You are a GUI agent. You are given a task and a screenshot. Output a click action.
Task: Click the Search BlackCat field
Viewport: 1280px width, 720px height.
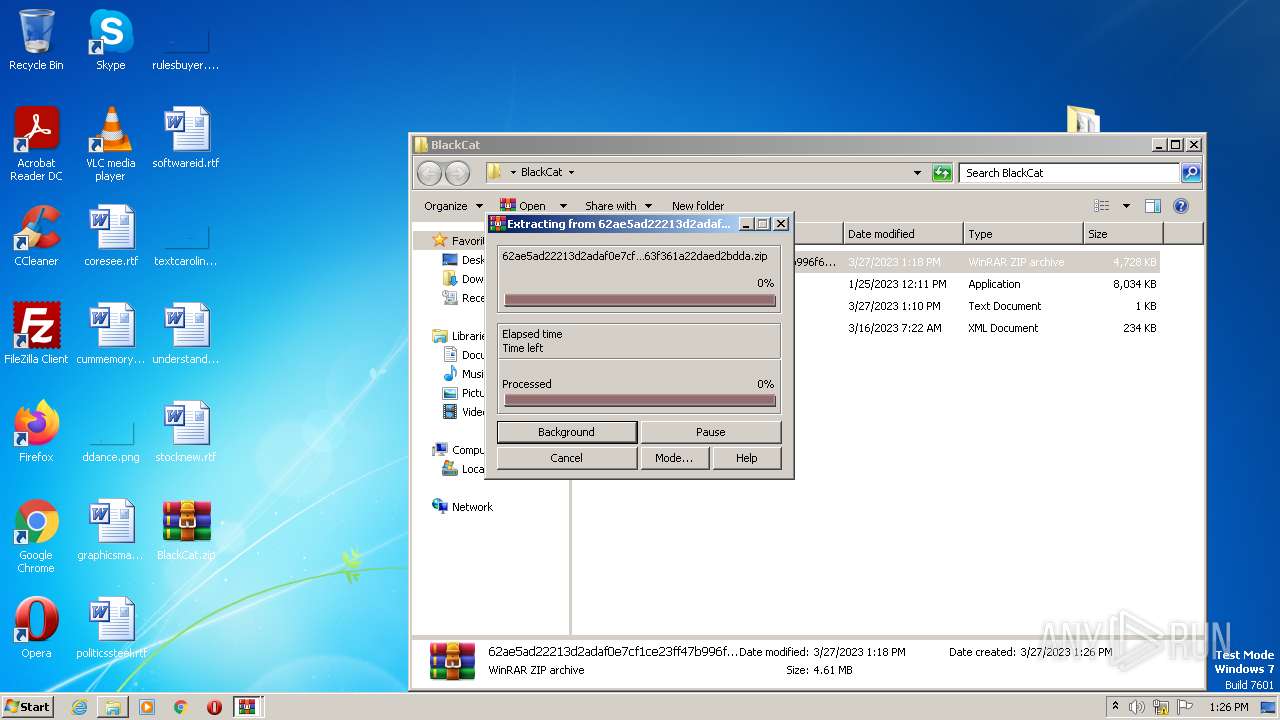point(1068,173)
